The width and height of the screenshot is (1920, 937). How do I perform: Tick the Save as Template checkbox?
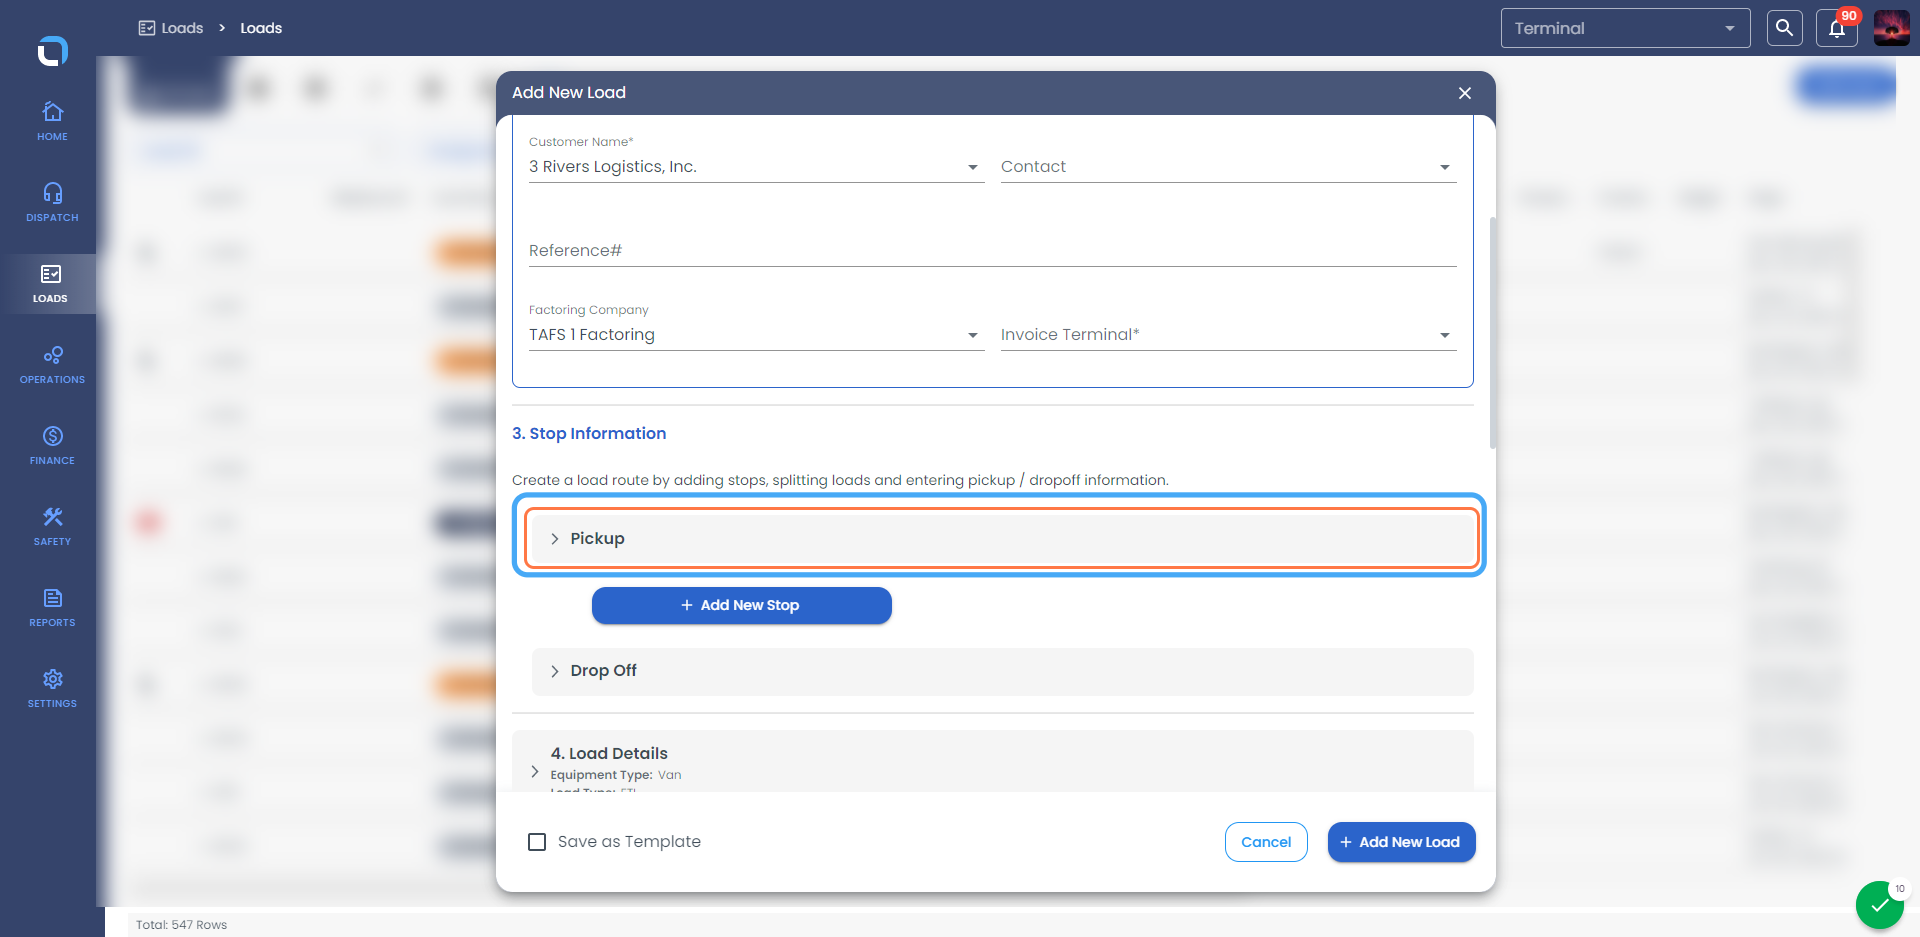(537, 842)
